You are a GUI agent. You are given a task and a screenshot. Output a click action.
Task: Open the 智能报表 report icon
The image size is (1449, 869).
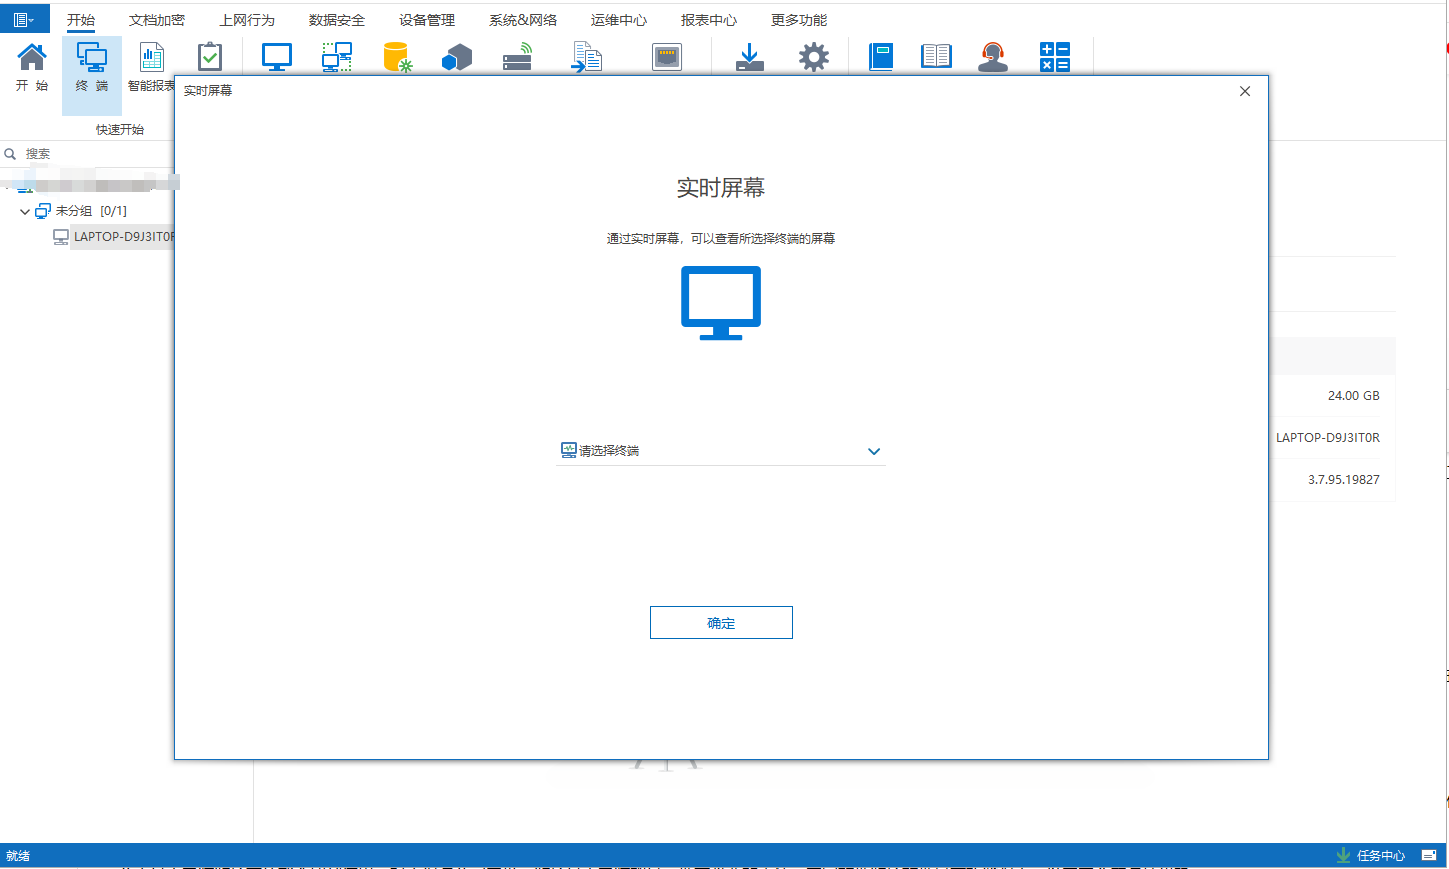pyautogui.click(x=152, y=57)
